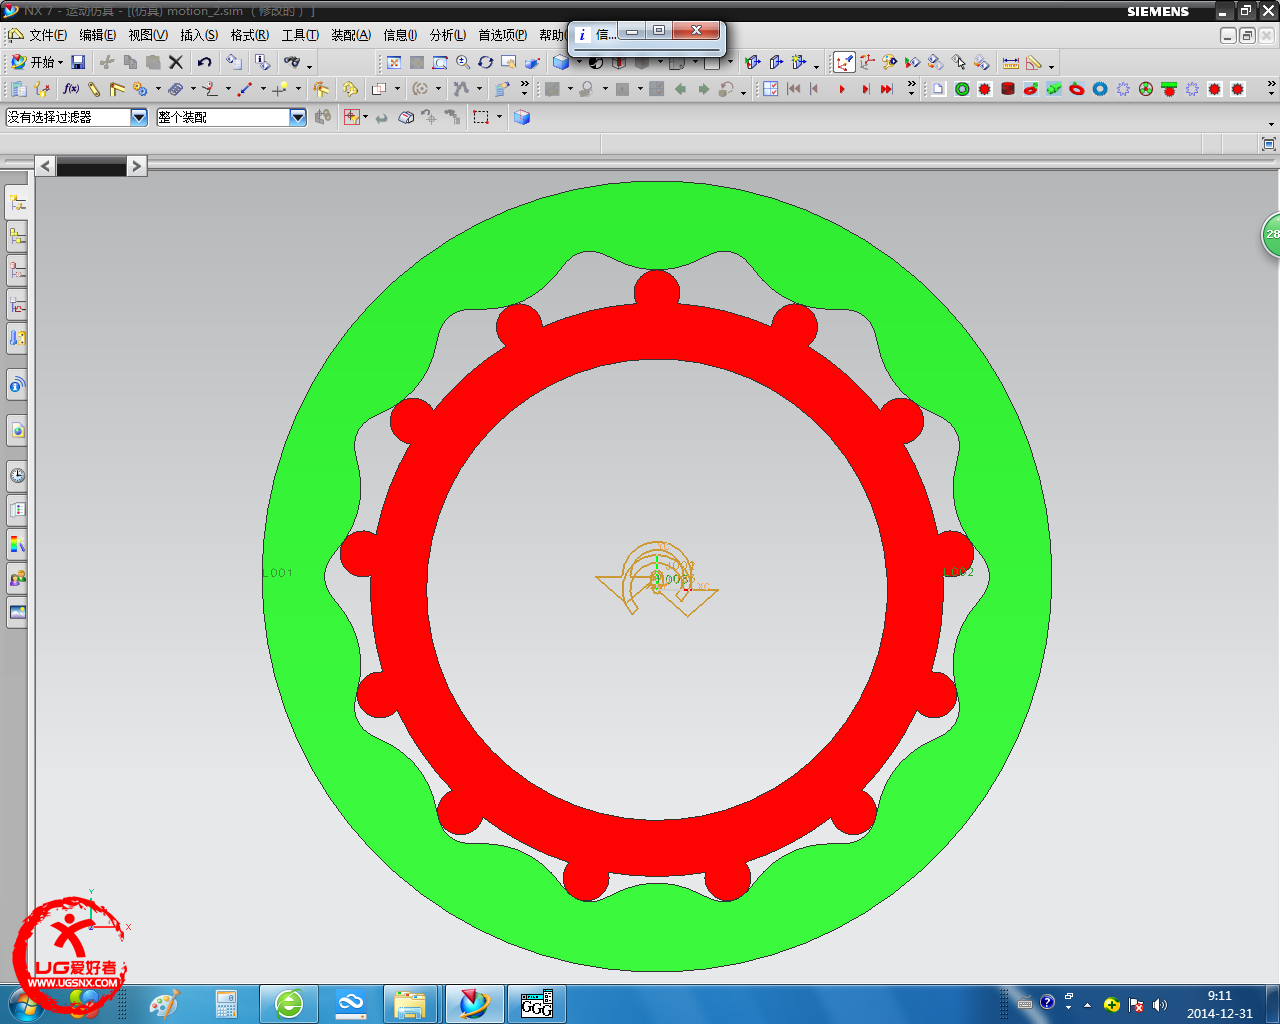Click left arrow of navigator scrollbar
Screen dimensions: 1280x1024
(45, 166)
